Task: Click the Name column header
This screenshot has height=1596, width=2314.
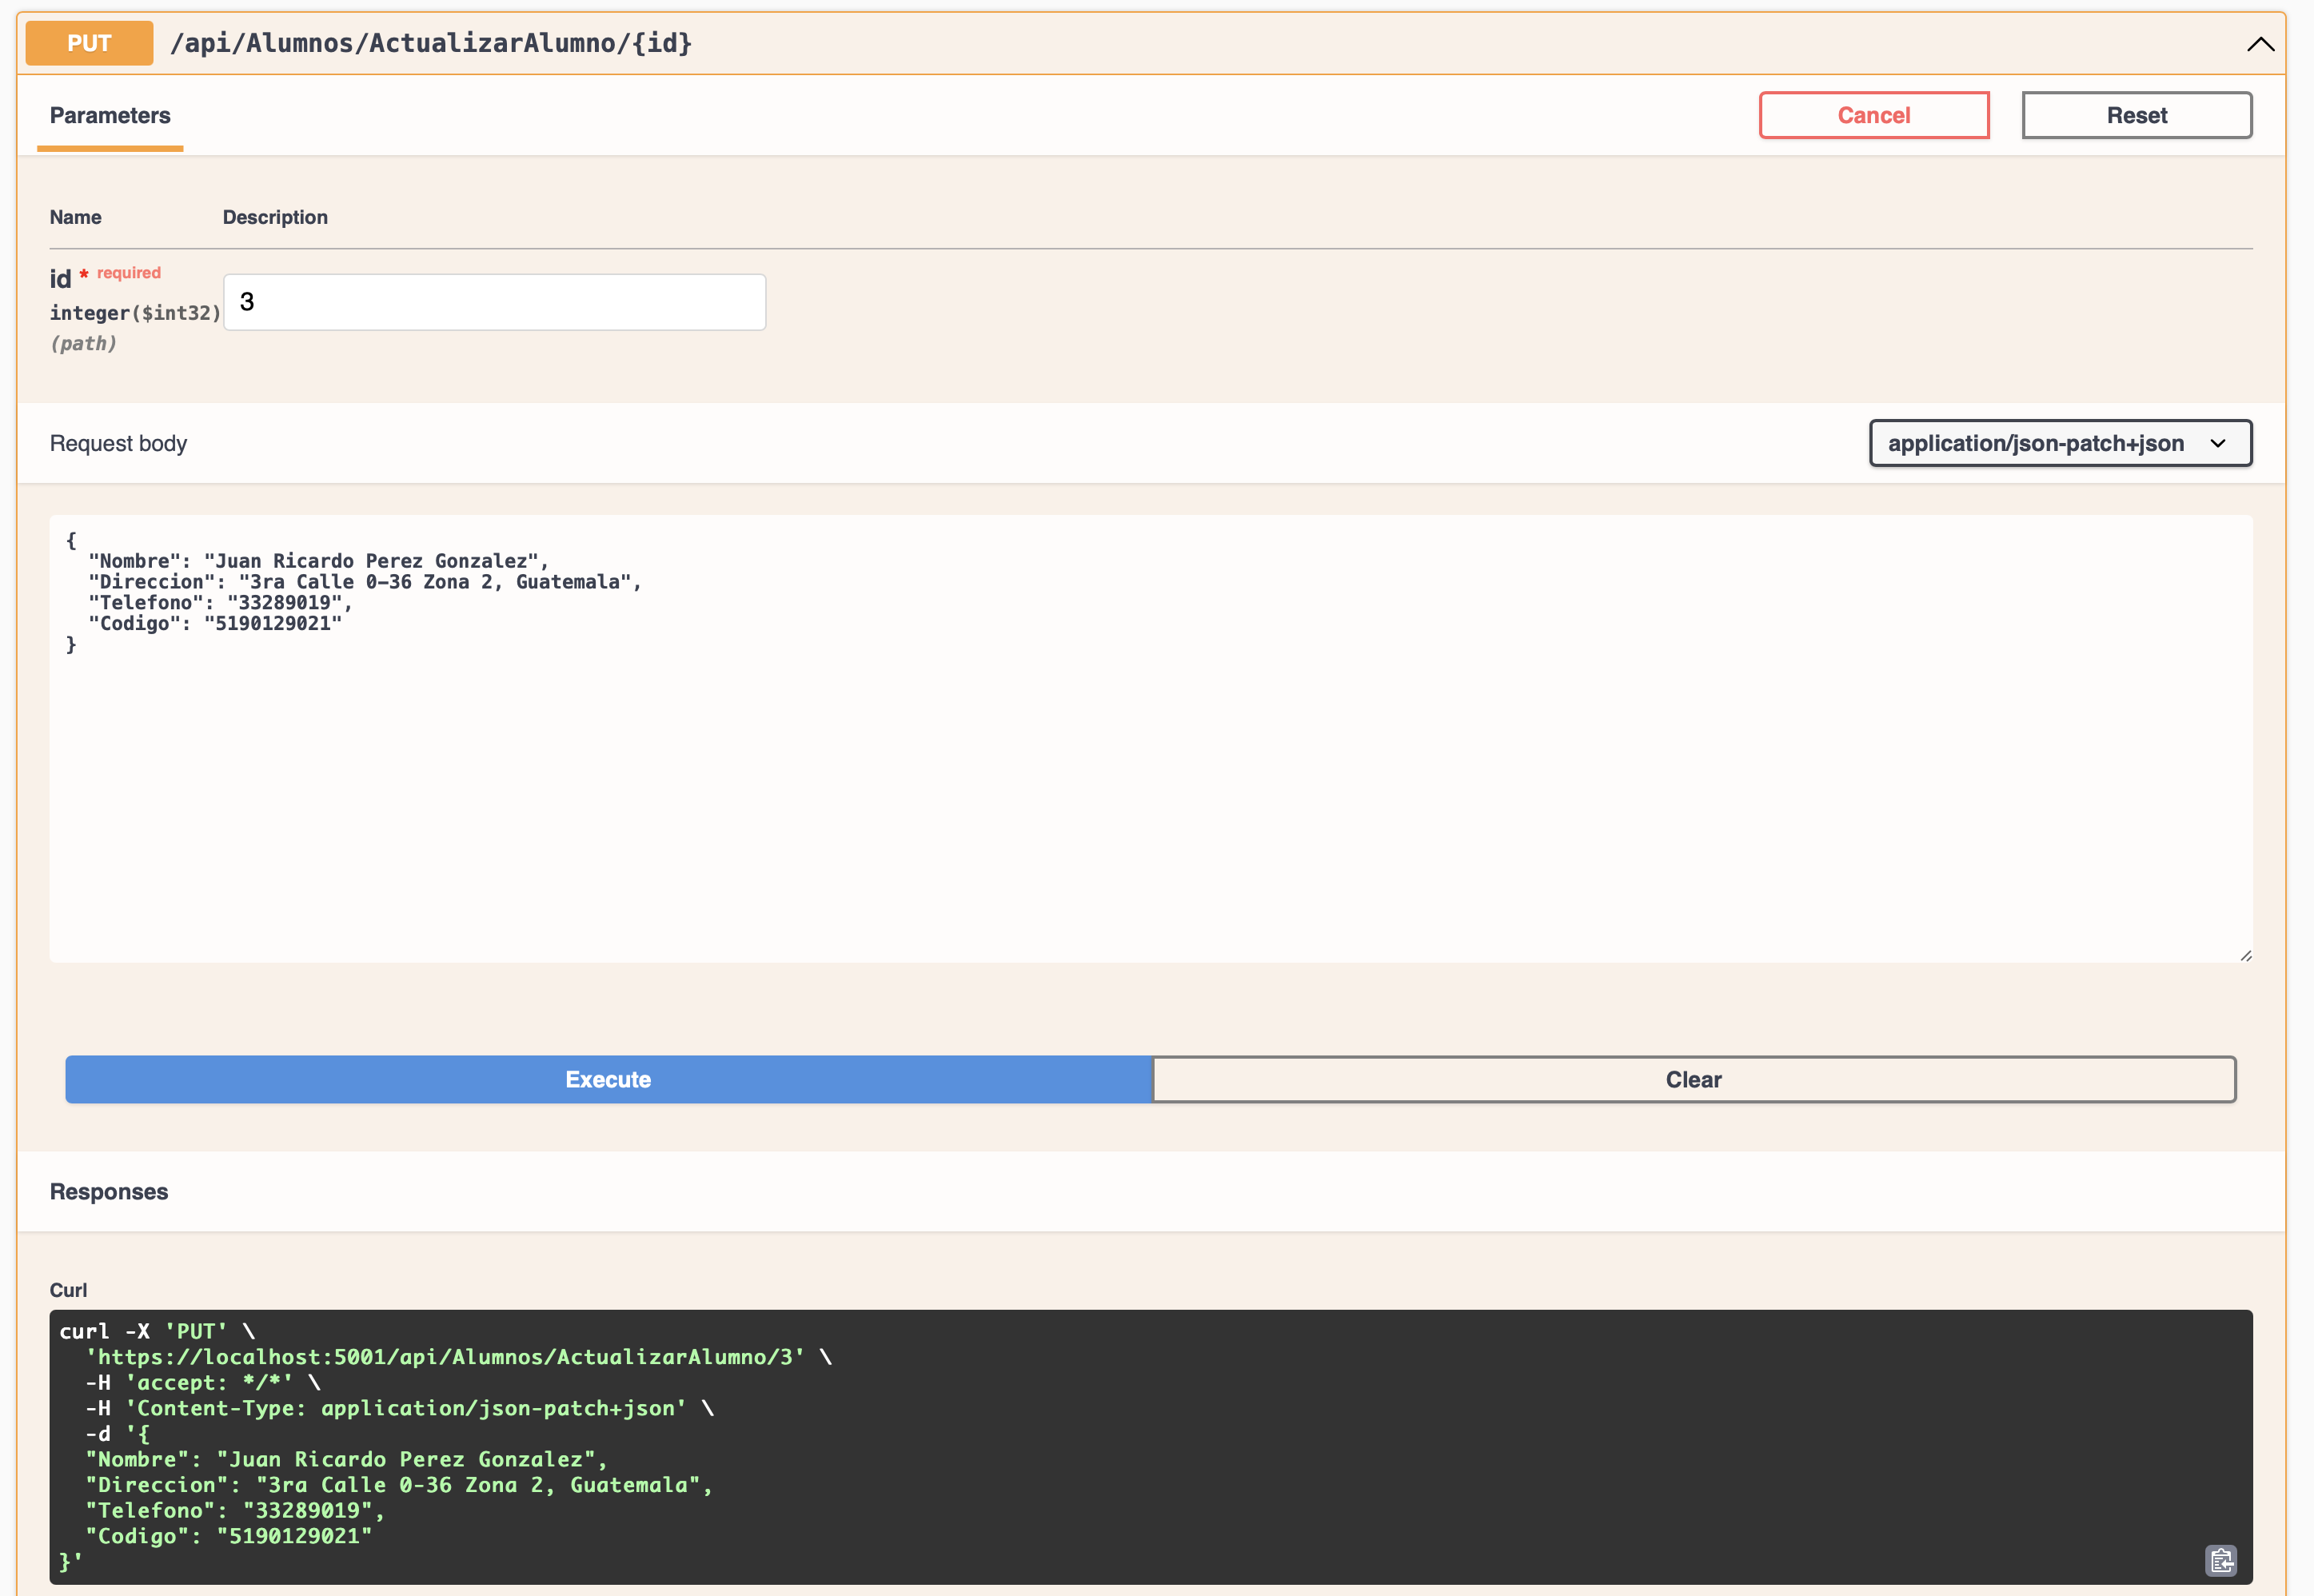Action: (x=75, y=217)
